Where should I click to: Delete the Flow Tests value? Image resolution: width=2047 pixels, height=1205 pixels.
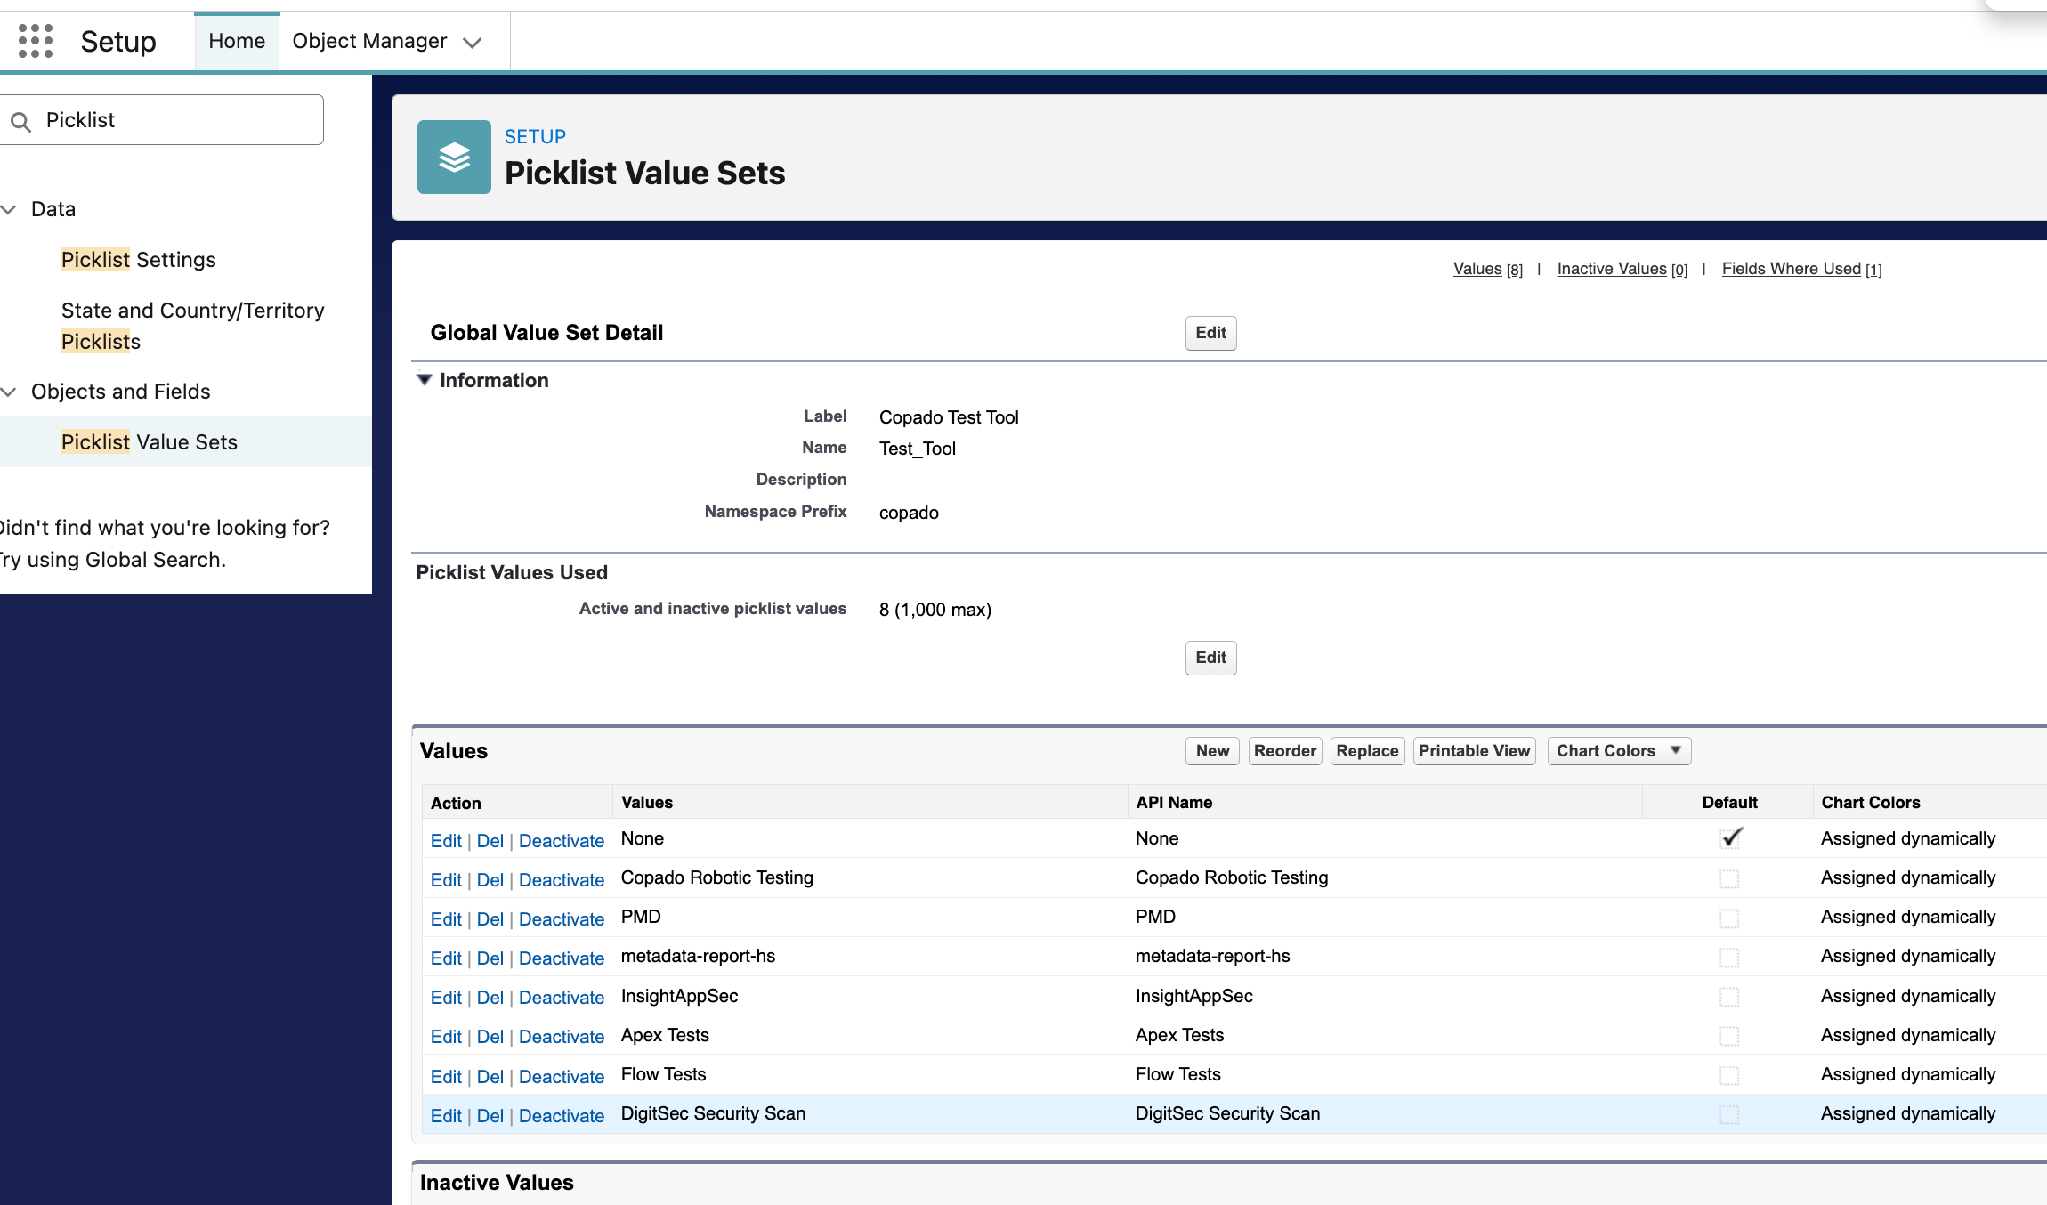coord(490,1077)
